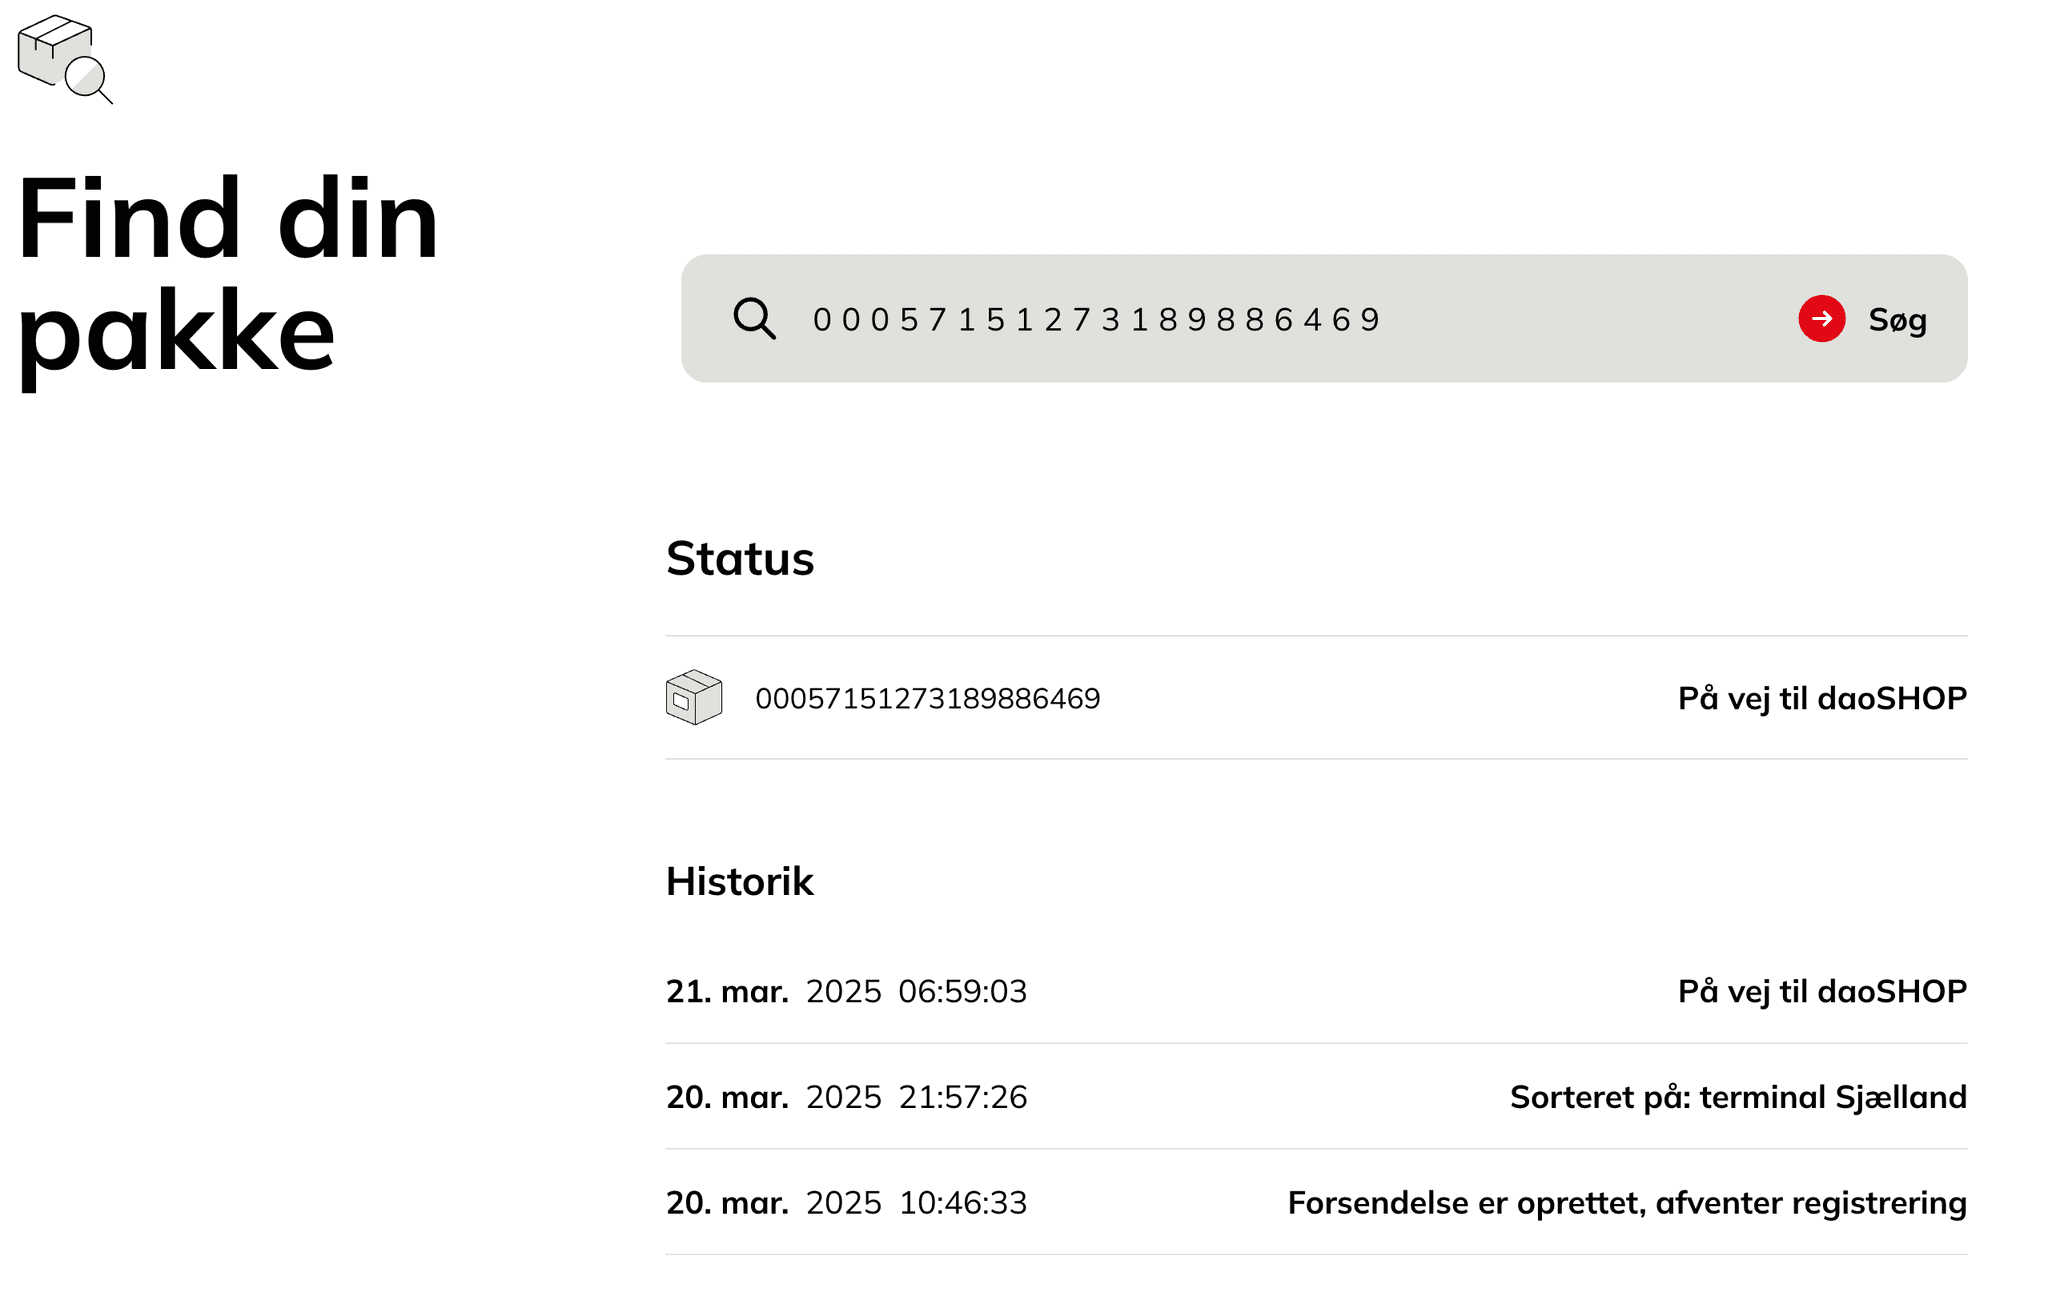Click the red arrow search icon
2048x1300 pixels.
[x=1821, y=319]
